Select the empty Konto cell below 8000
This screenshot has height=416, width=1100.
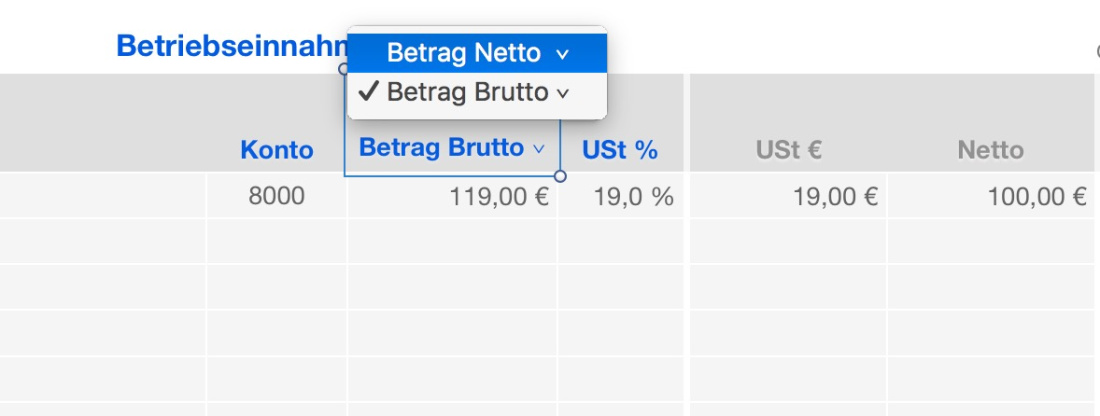coord(276,241)
